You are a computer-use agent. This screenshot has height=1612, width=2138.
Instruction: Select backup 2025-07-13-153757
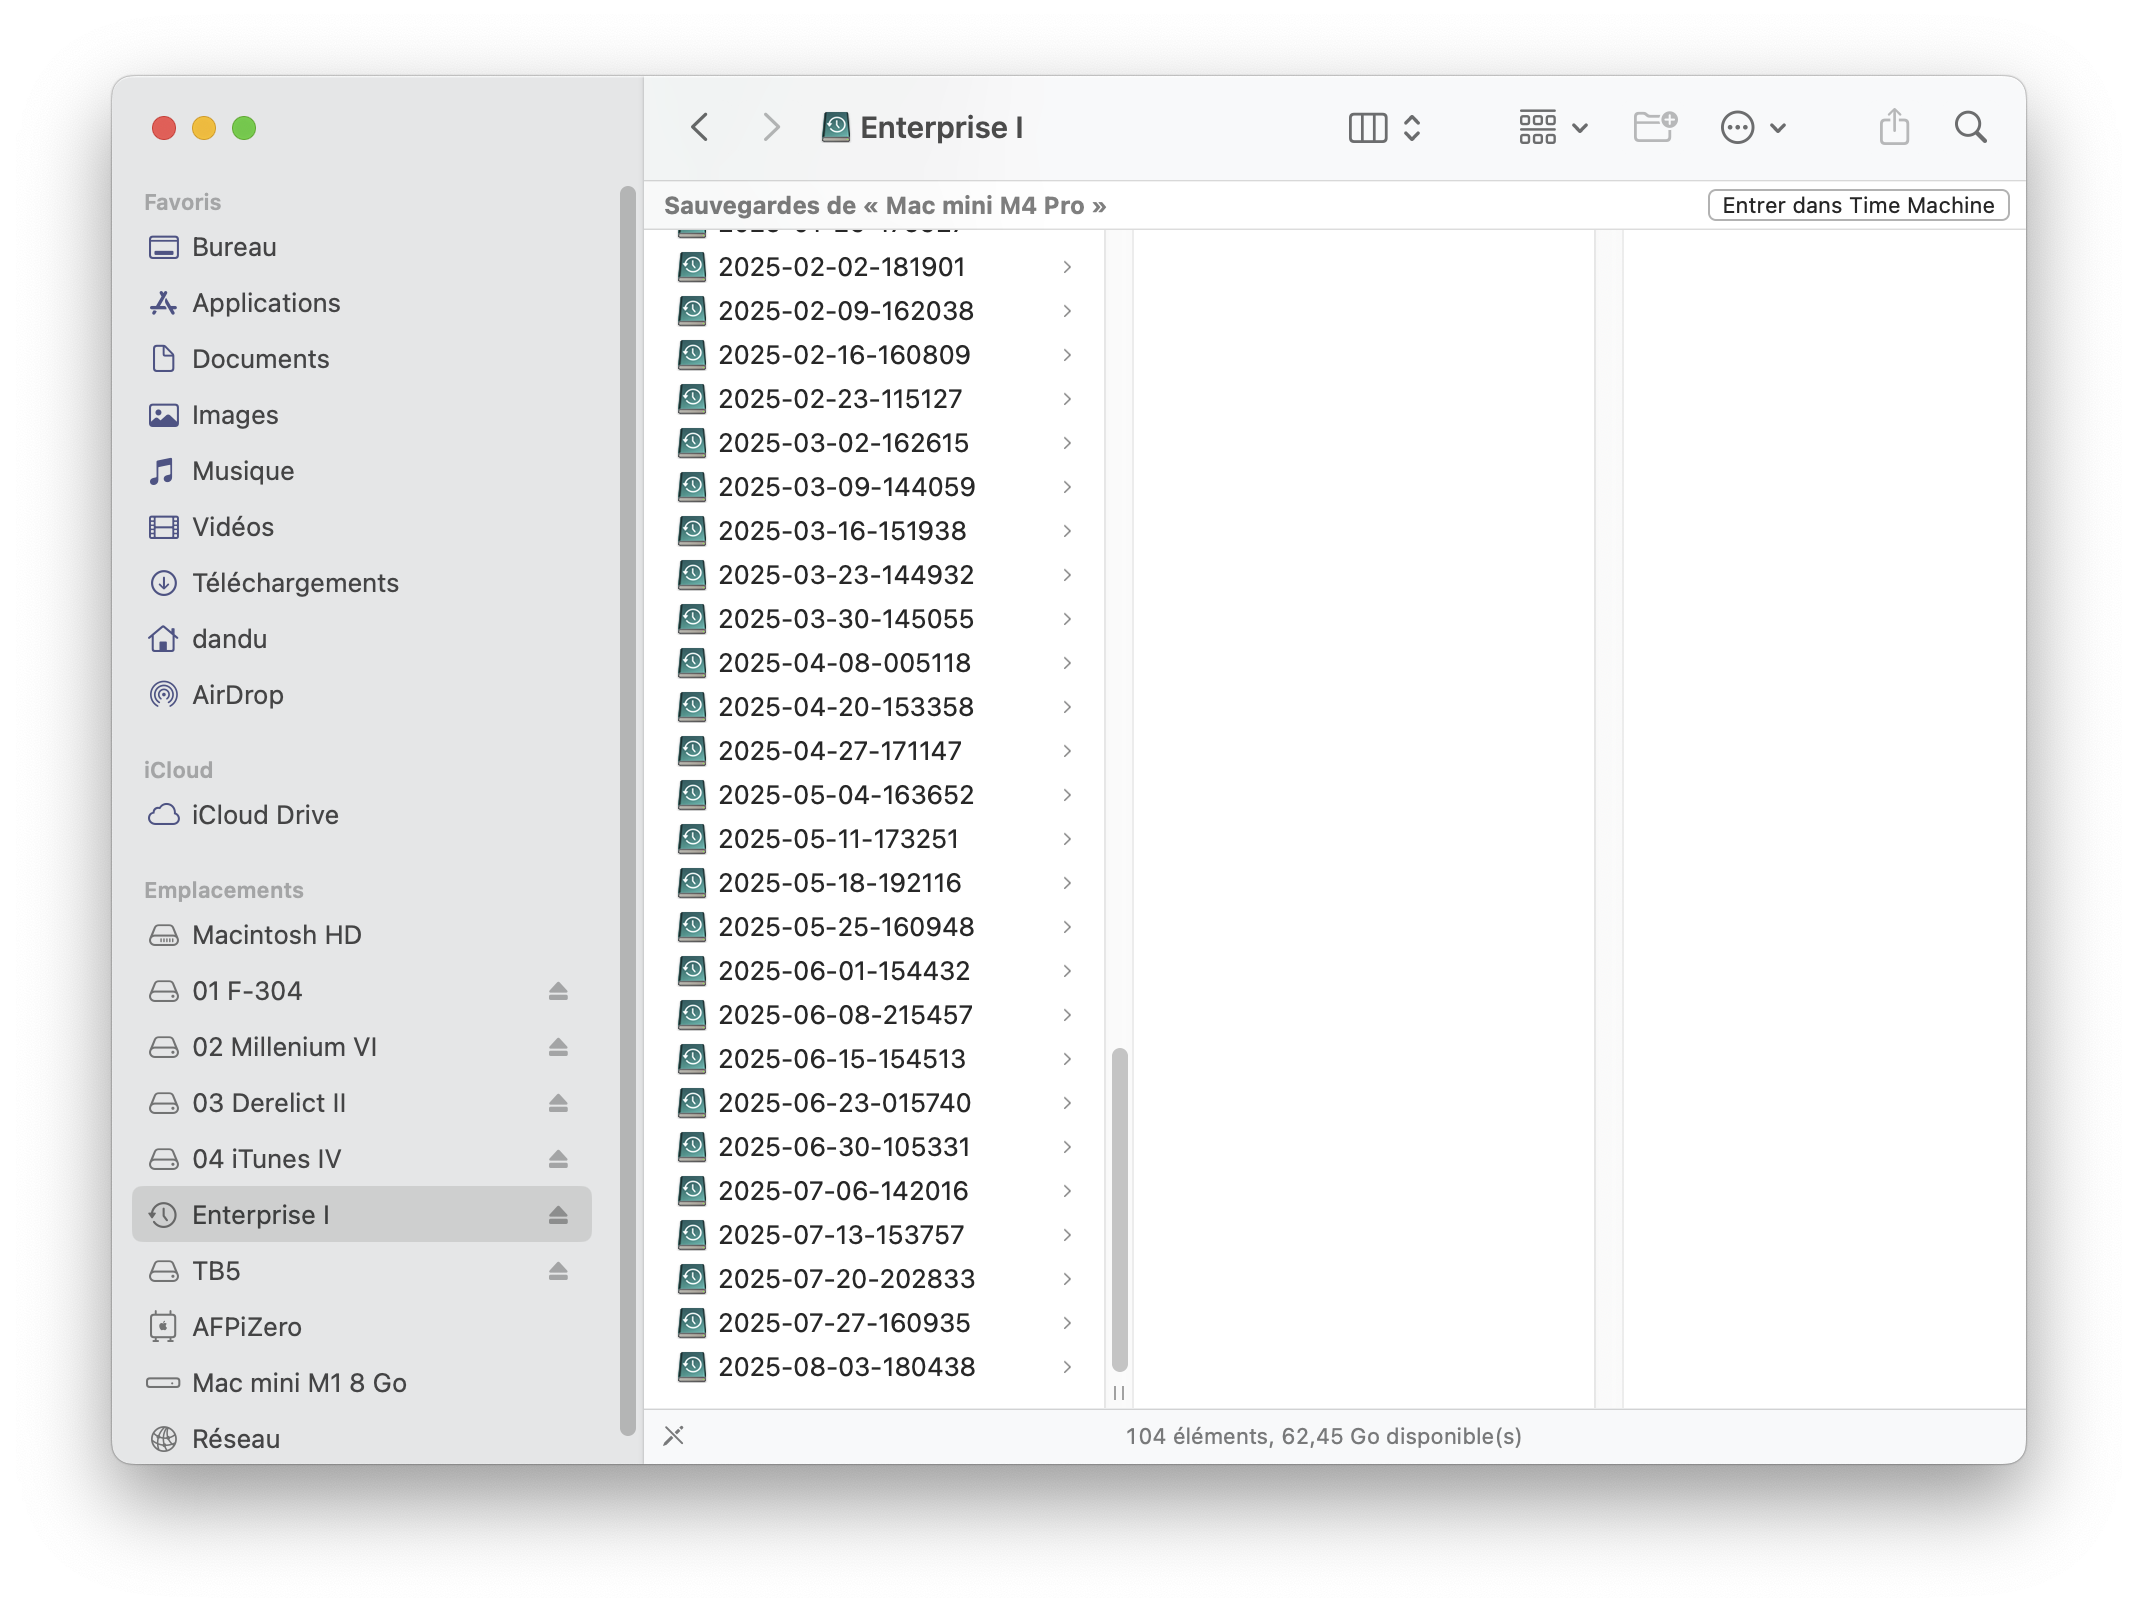pos(876,1235)
